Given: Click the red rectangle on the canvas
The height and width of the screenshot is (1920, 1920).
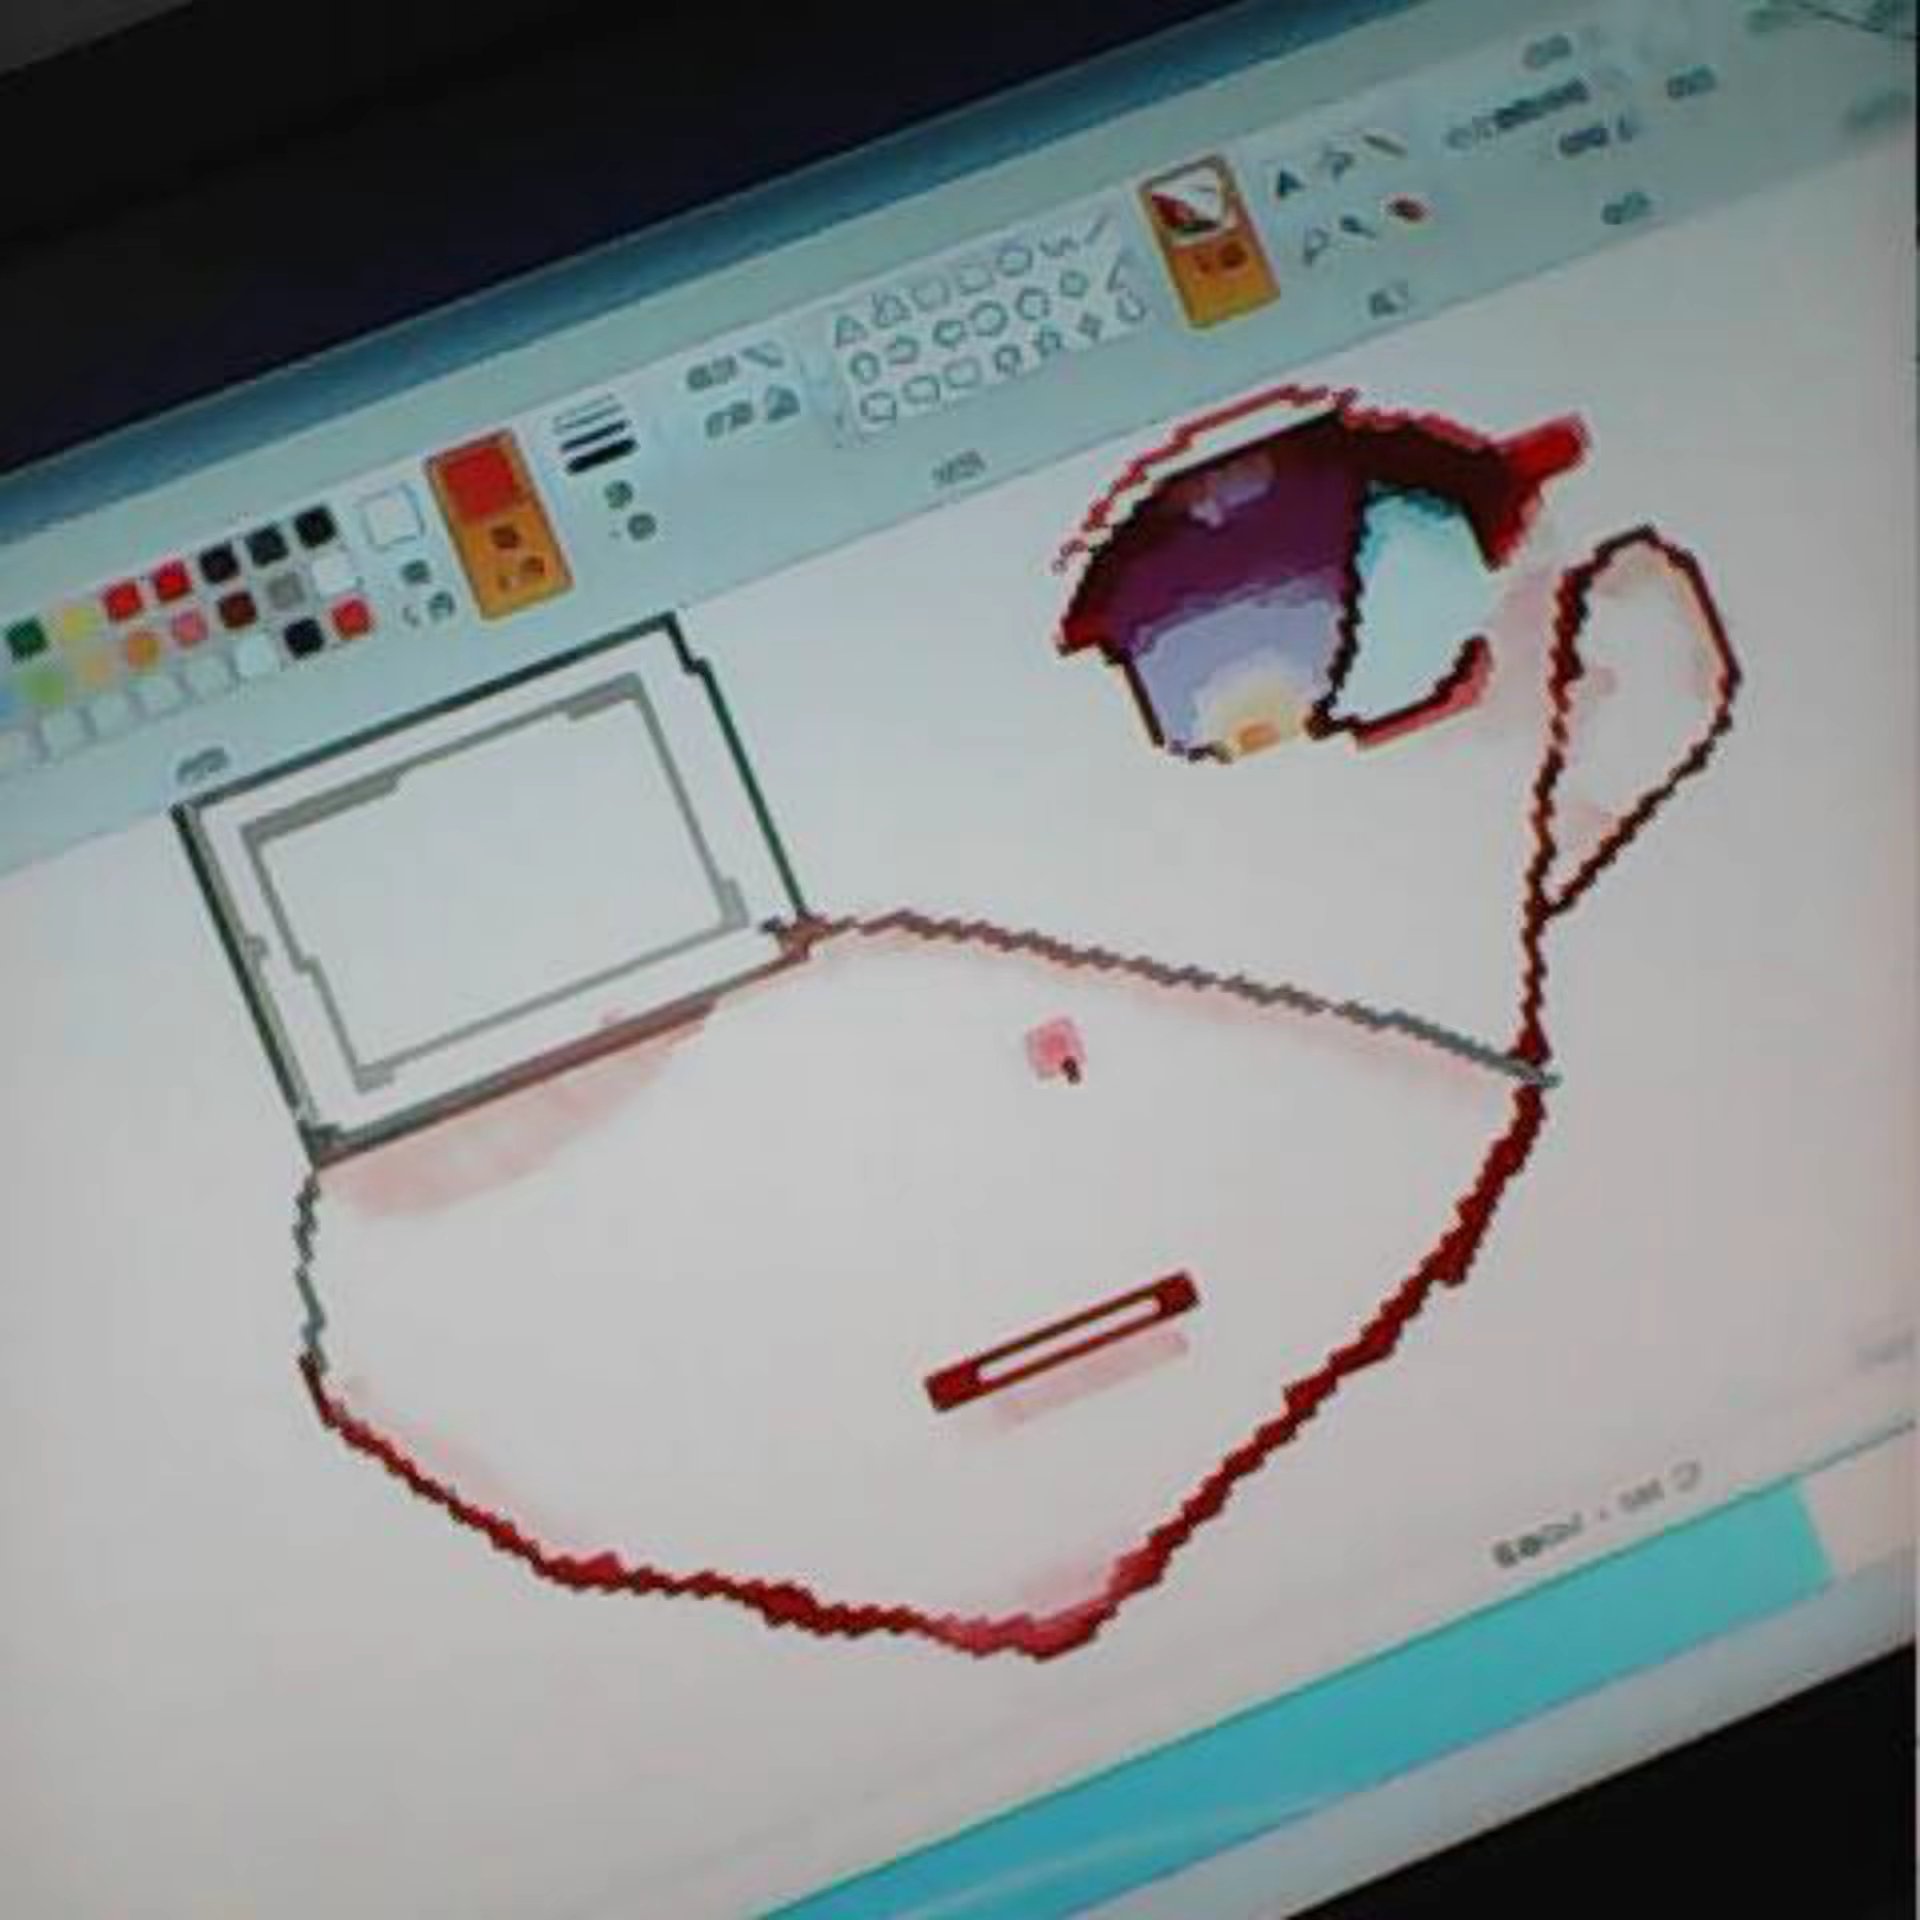Looking at the screenshot, I should click(x=1062, y=1340).
